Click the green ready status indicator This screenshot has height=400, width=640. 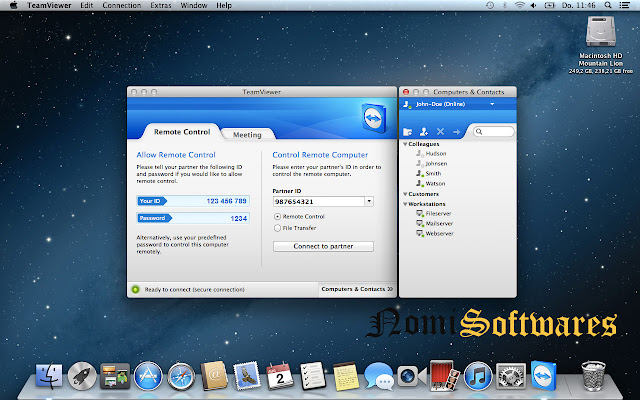coord(136,289)
